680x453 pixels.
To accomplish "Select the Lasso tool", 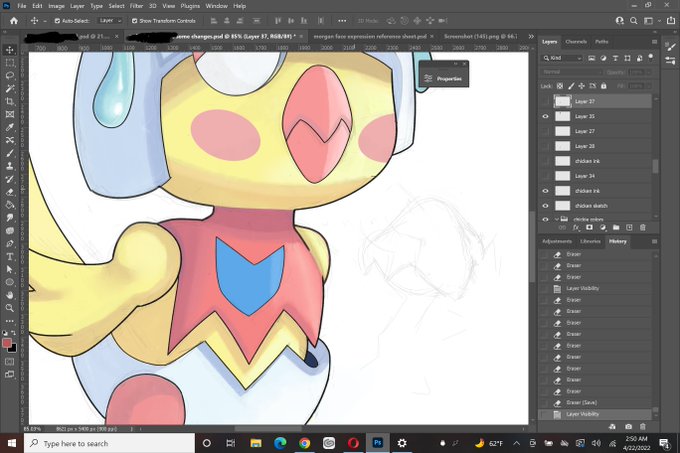I will (x=10, y=76).
